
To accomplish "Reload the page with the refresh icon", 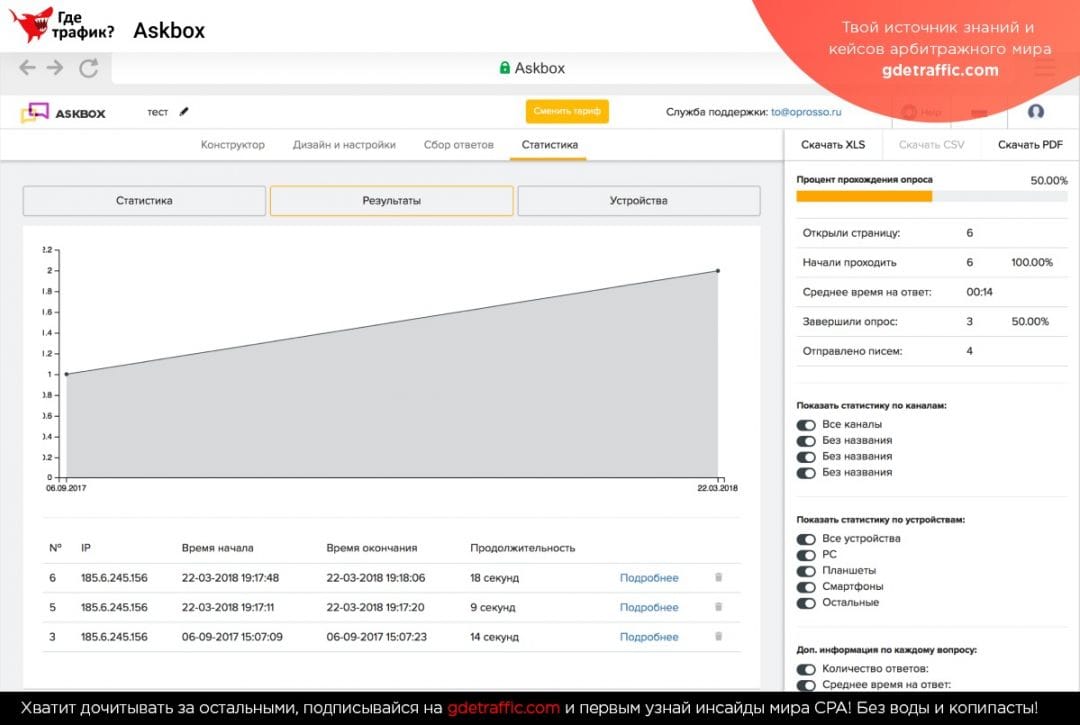I will [88, 68].
